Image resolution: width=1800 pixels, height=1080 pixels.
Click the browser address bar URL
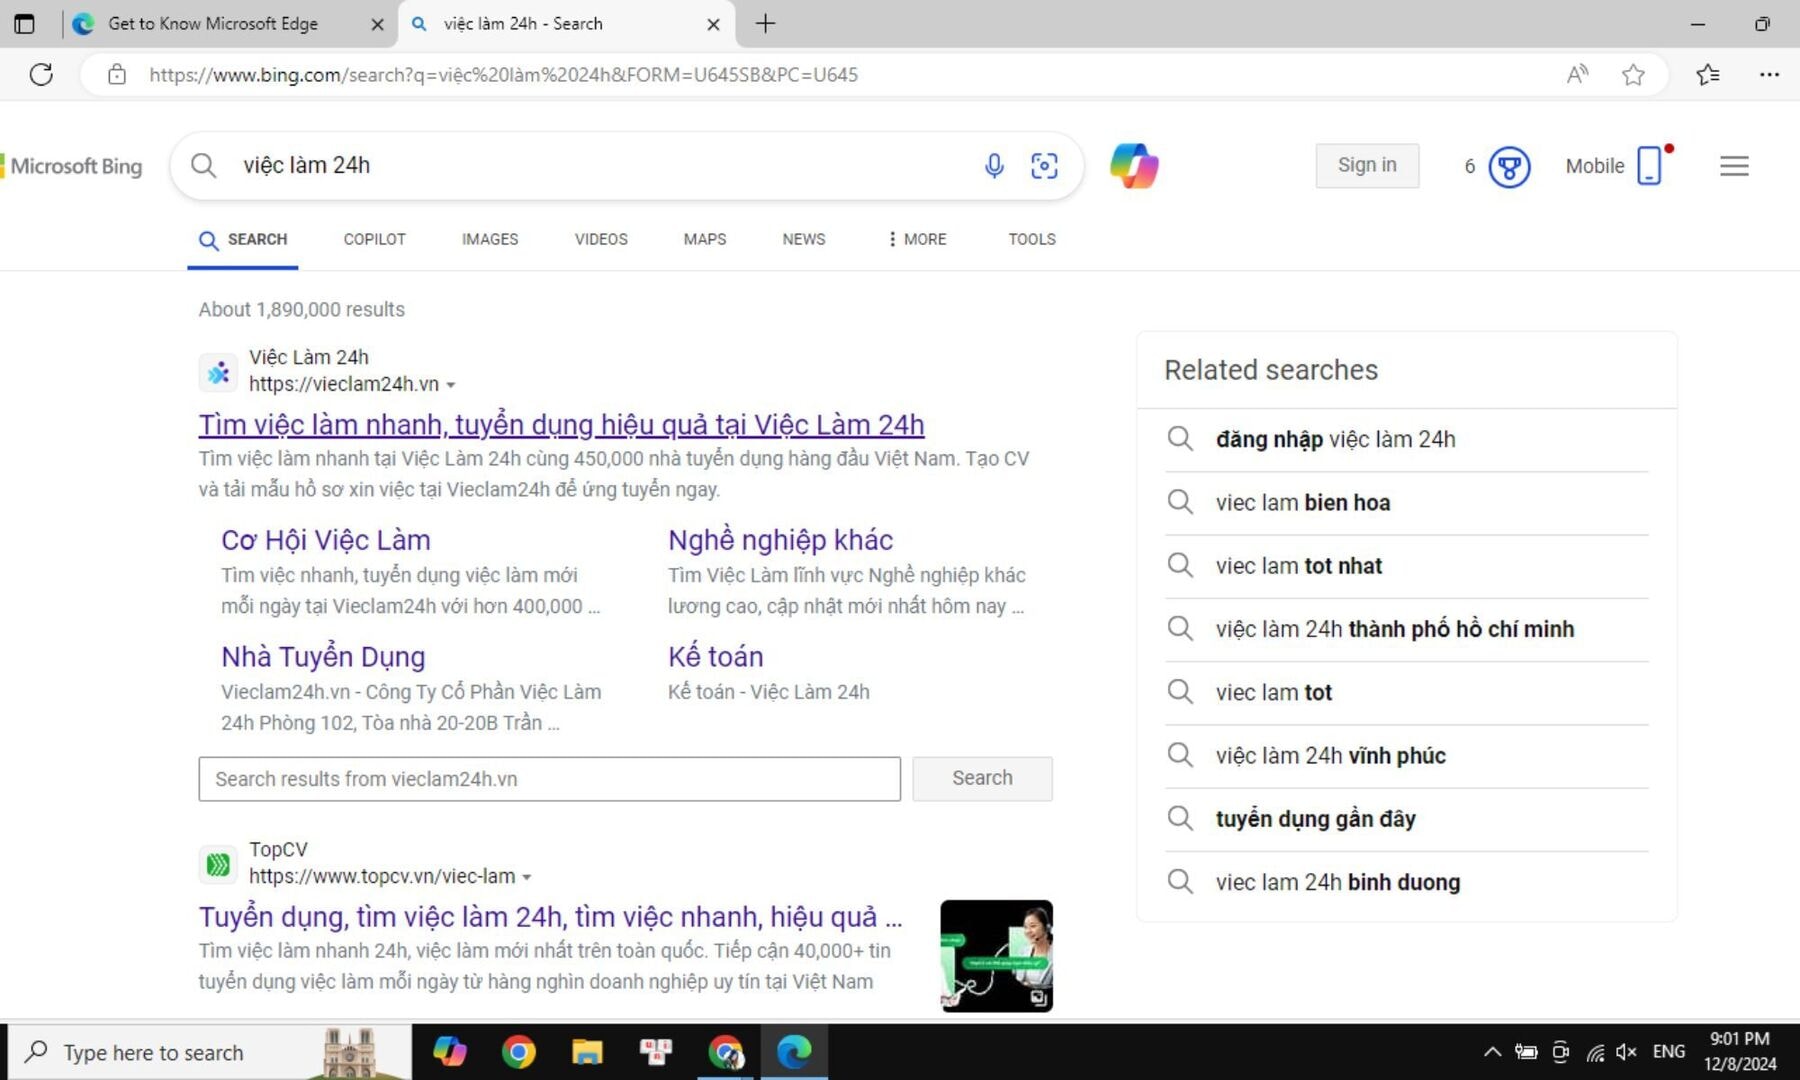pyautogui.click(x=503, y=75)
